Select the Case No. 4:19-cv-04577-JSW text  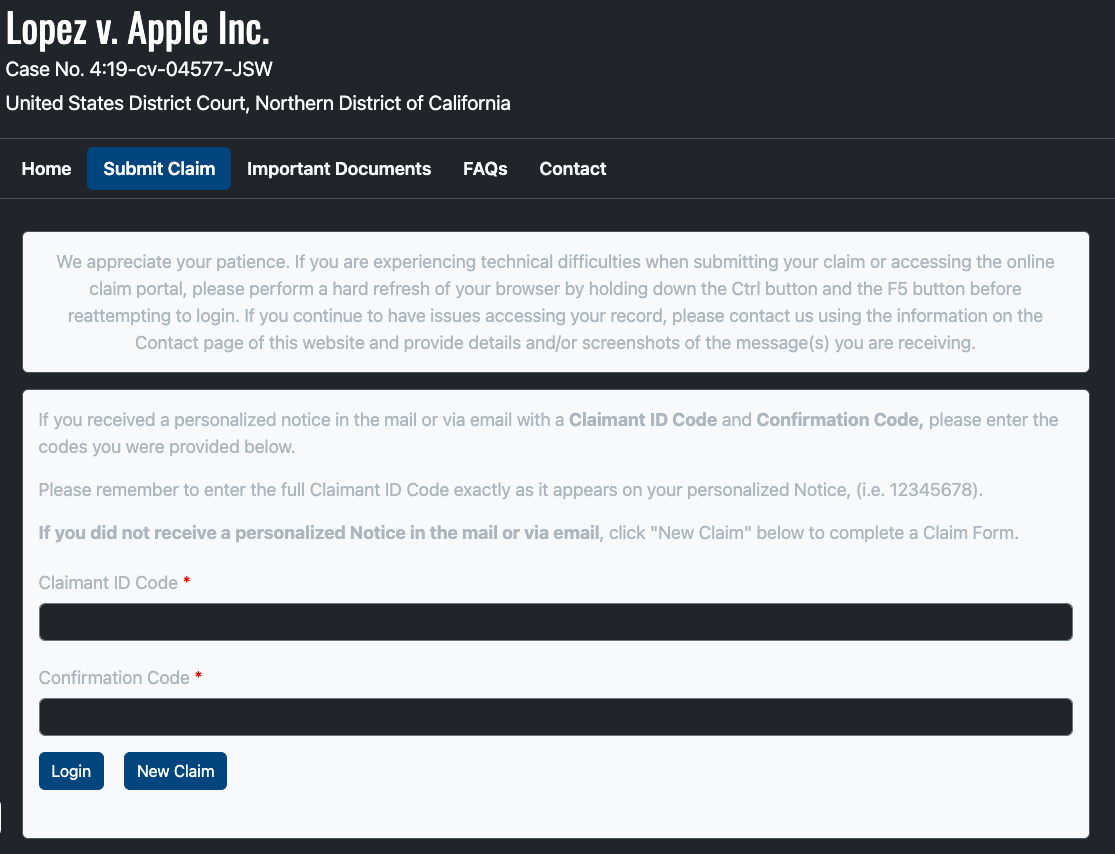point(139,69)
